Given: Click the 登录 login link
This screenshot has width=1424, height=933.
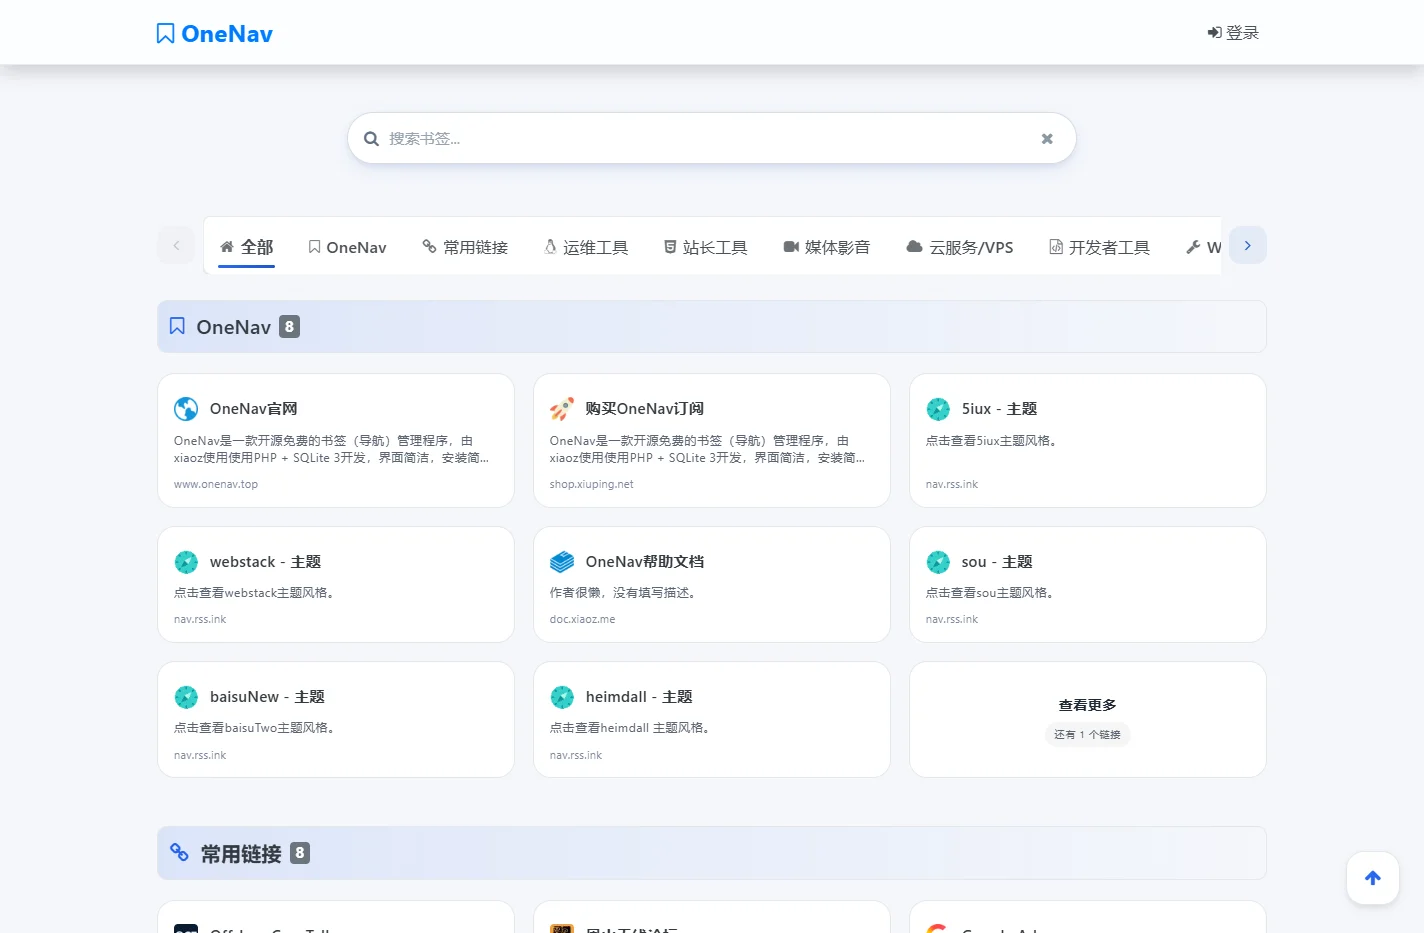Looking at the screenshot, I should tap(1233, 33).
